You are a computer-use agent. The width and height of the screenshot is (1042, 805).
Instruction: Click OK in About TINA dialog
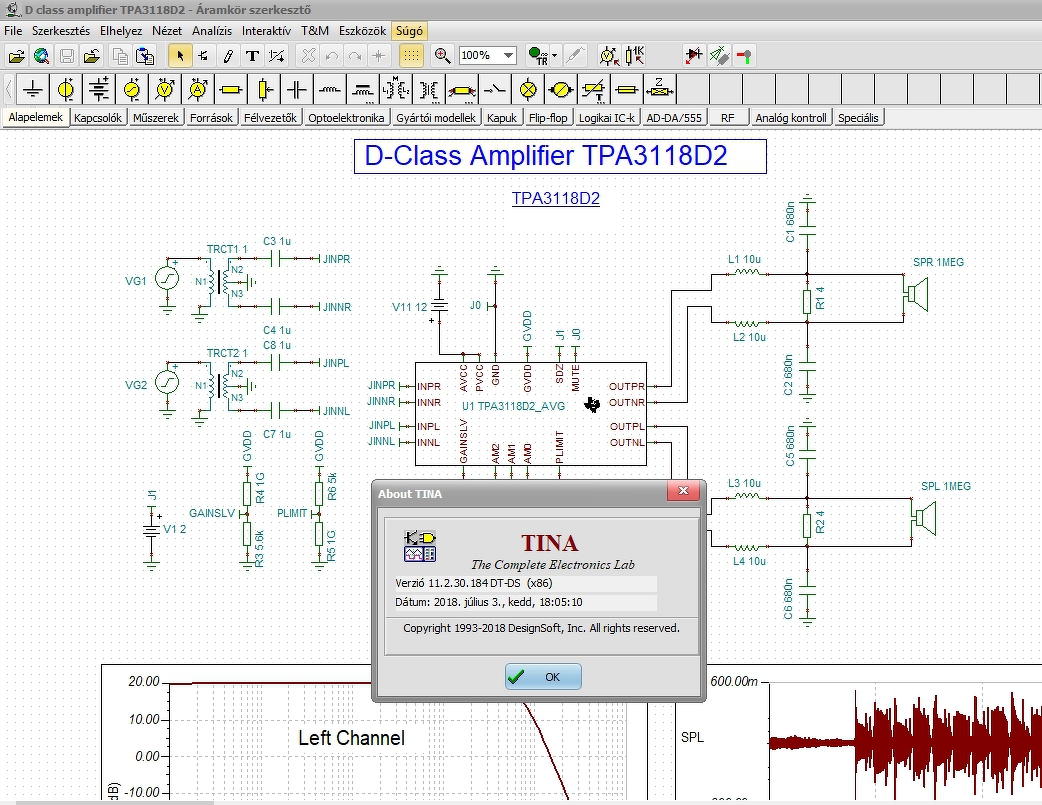tap(543, 677)
